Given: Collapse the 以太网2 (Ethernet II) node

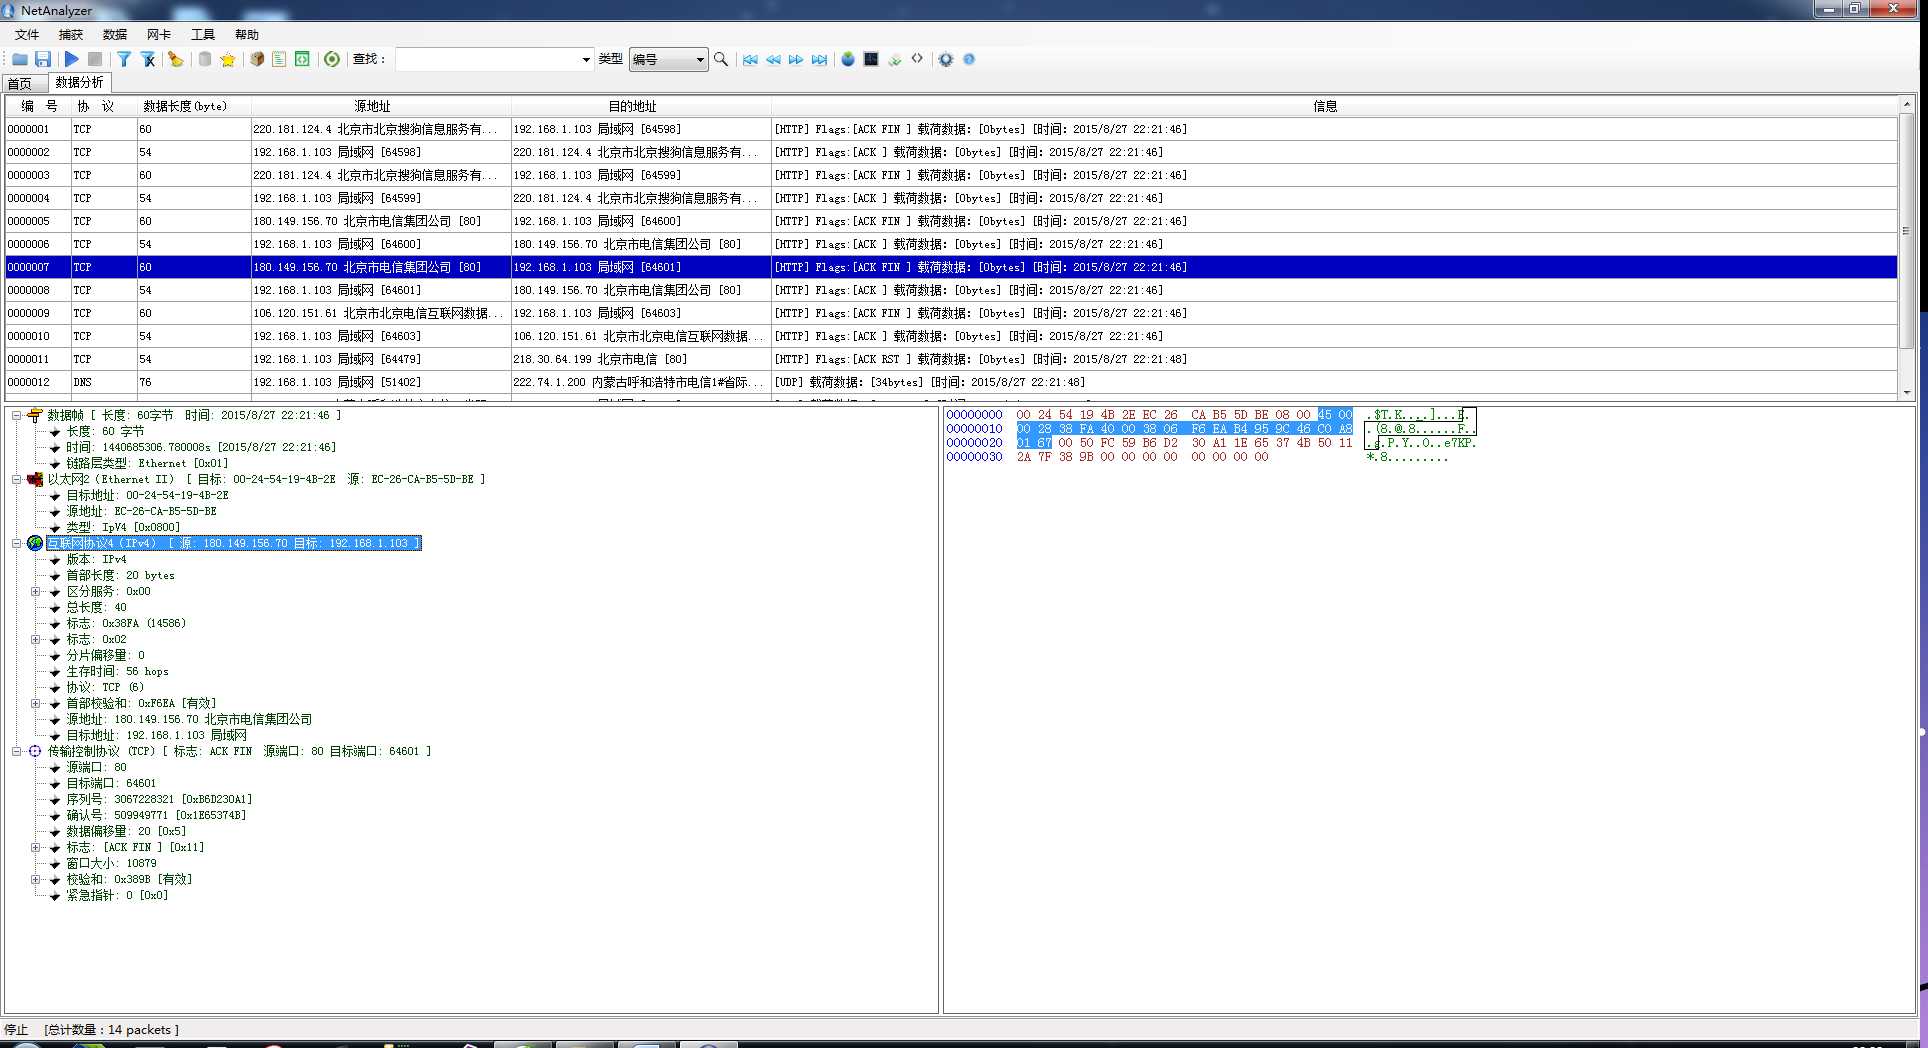Looking at the screenshot, I should click(x=16, y=479).
